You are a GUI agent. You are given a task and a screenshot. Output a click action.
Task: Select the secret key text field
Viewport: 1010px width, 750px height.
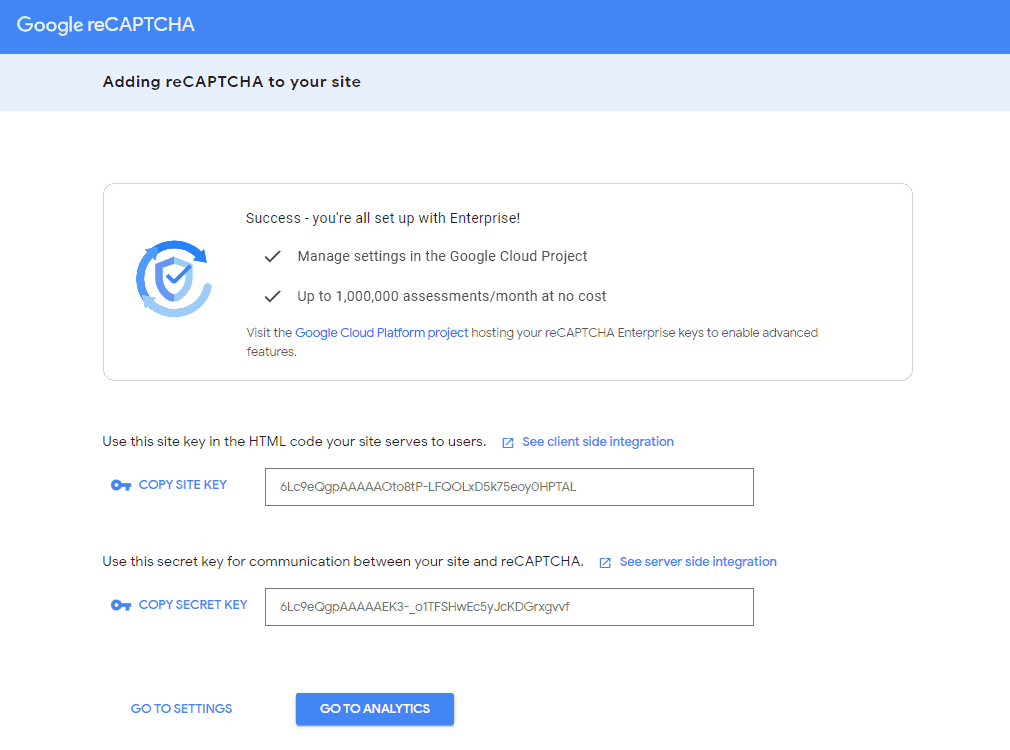[x=508, y=607]
